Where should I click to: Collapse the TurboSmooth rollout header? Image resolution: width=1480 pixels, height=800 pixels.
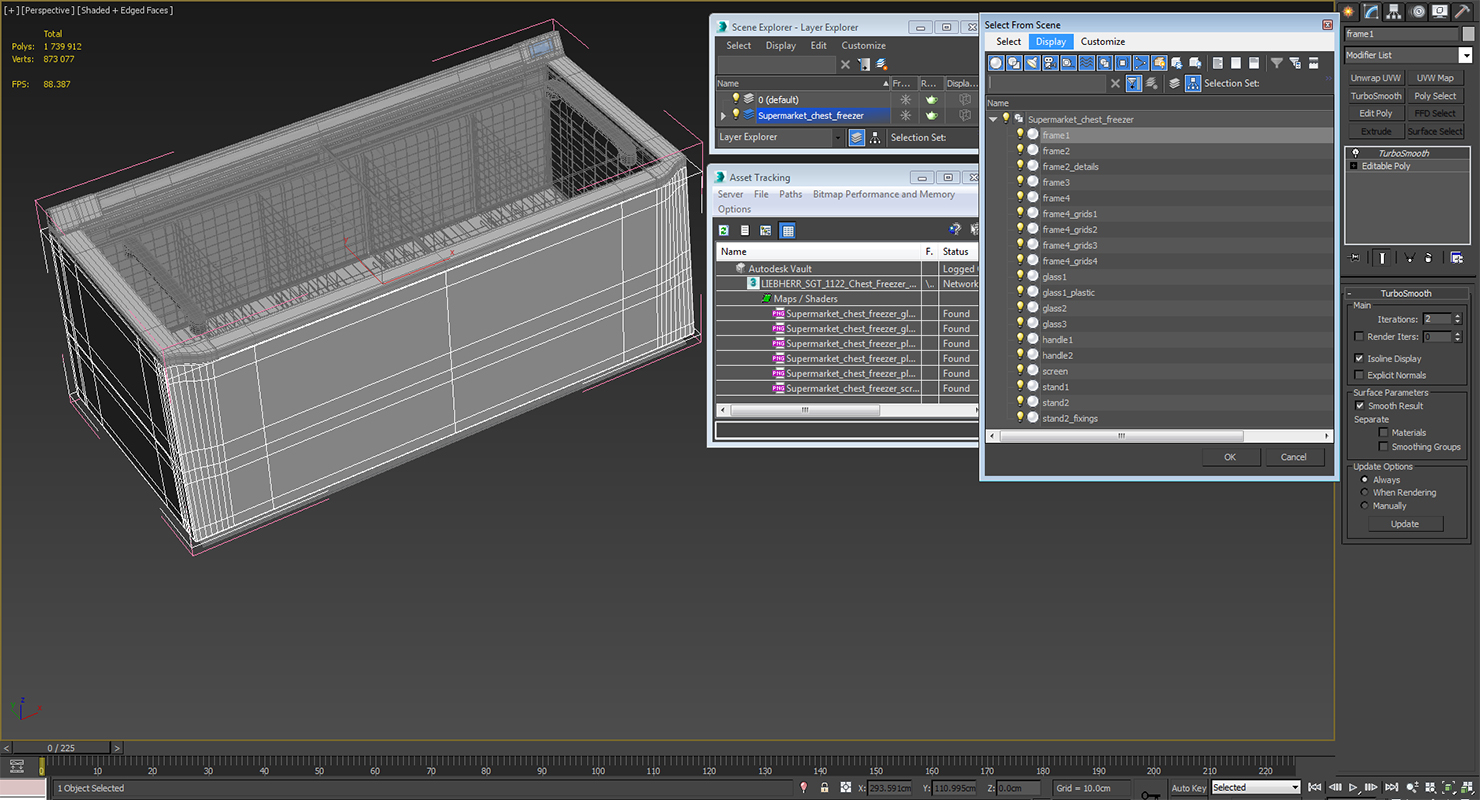[1406, 293]
